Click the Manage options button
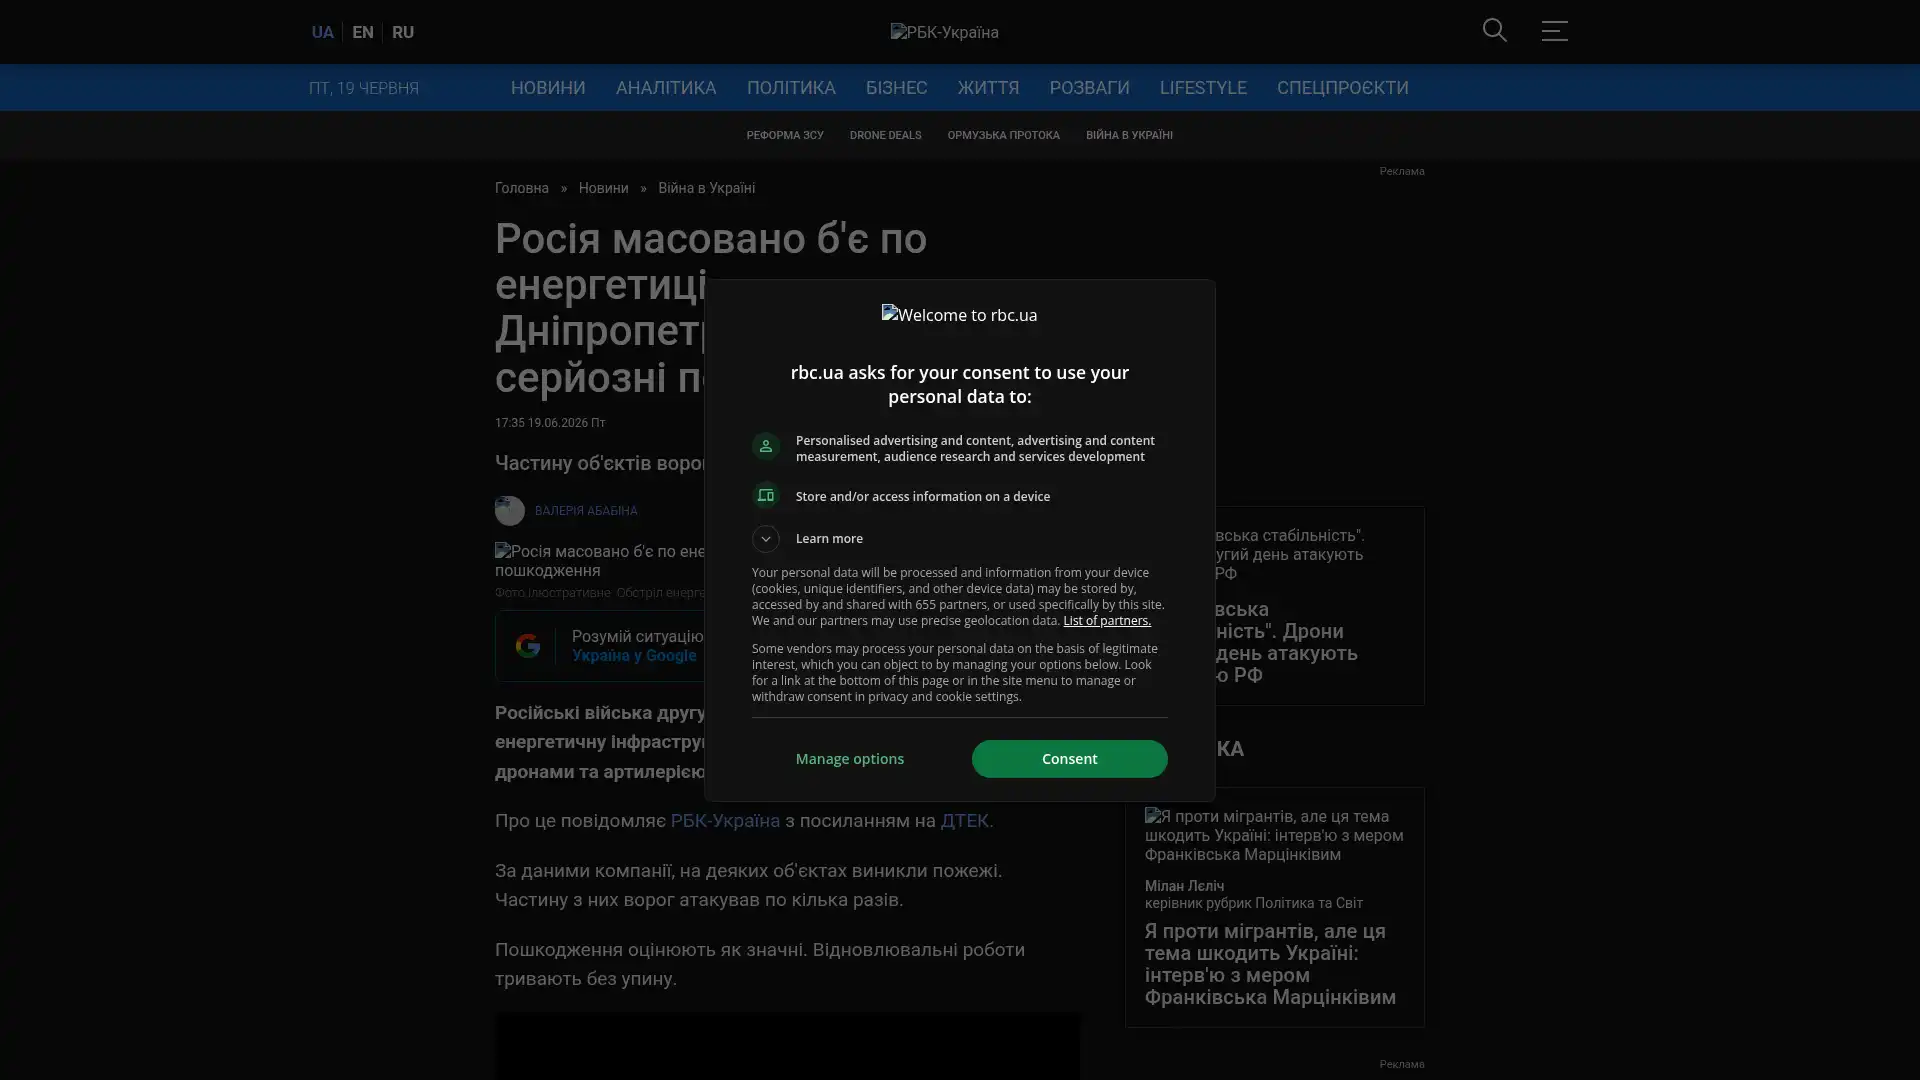1920x1080 pixels. tap(850, 759)
